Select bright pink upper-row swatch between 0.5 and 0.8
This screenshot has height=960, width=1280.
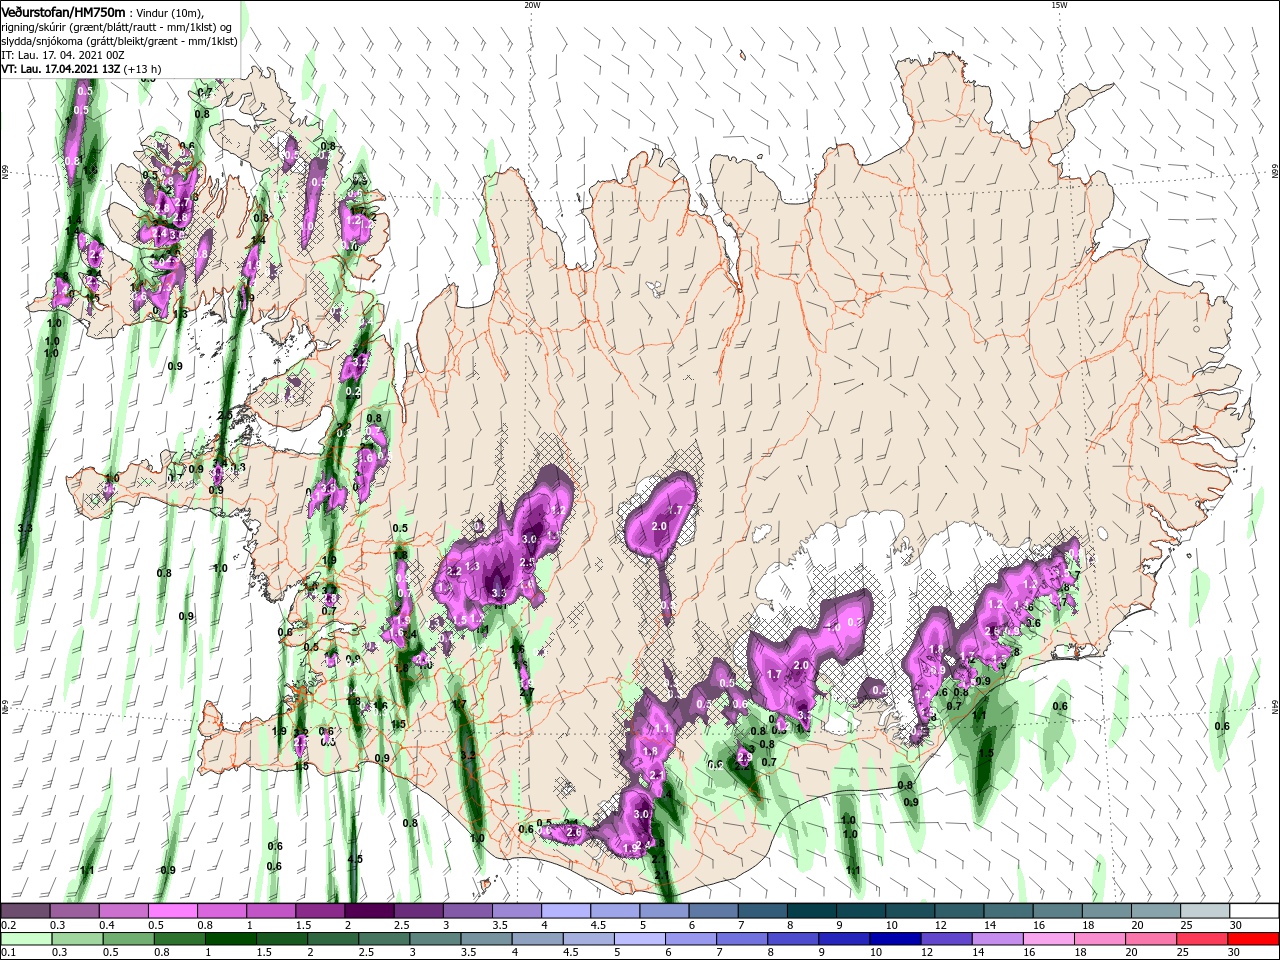click(173, 911)
